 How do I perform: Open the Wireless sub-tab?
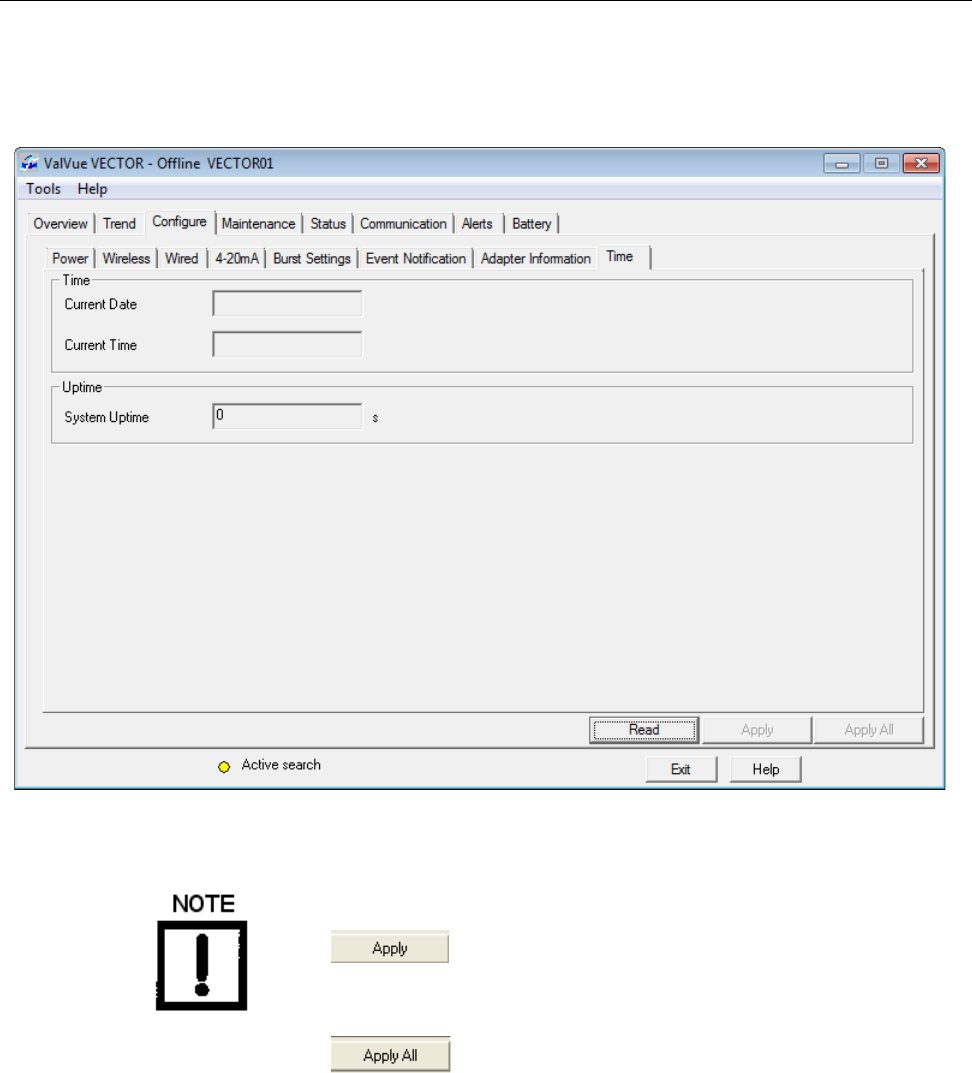(x=126, y=259)
